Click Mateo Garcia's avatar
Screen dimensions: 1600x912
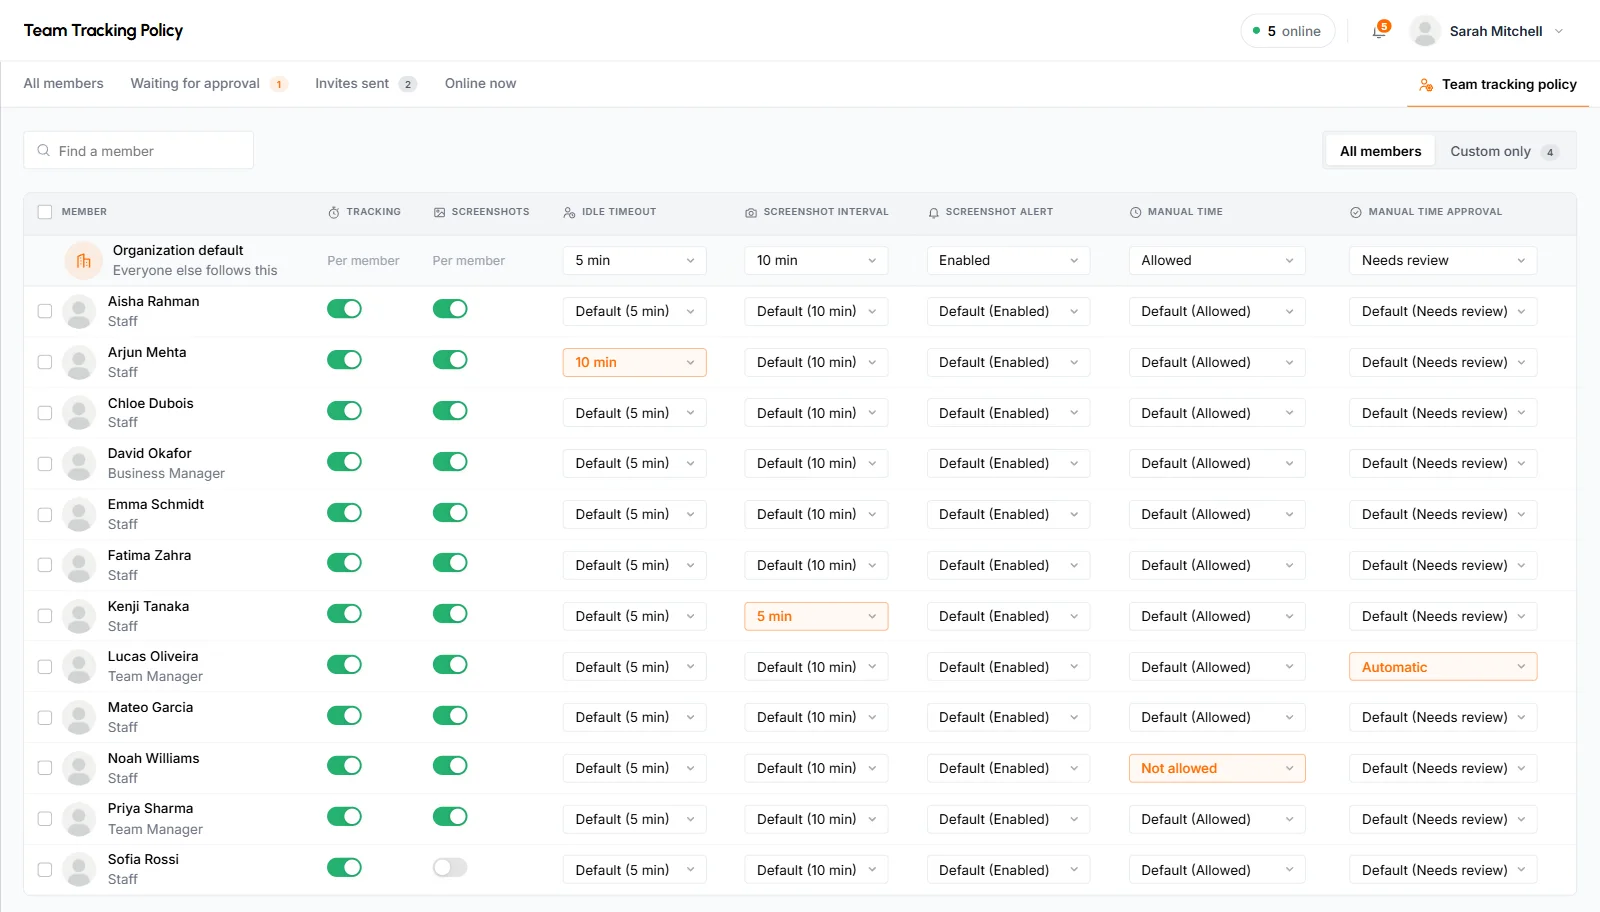[79, 717]
